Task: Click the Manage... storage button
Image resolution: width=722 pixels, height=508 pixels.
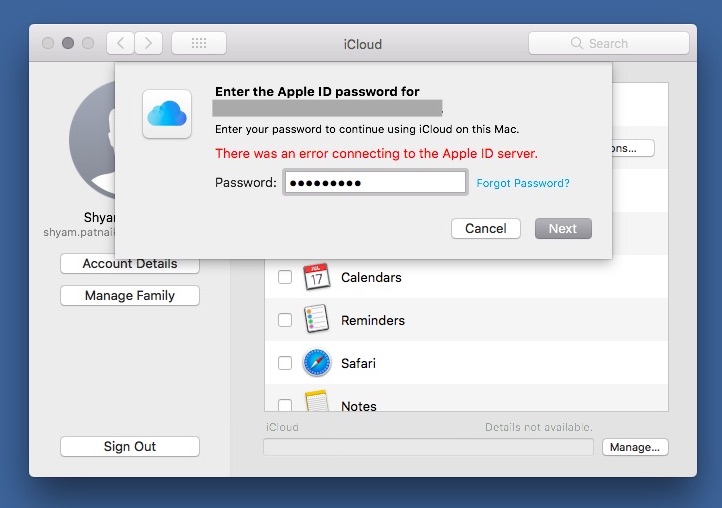Action: [635, 447]
